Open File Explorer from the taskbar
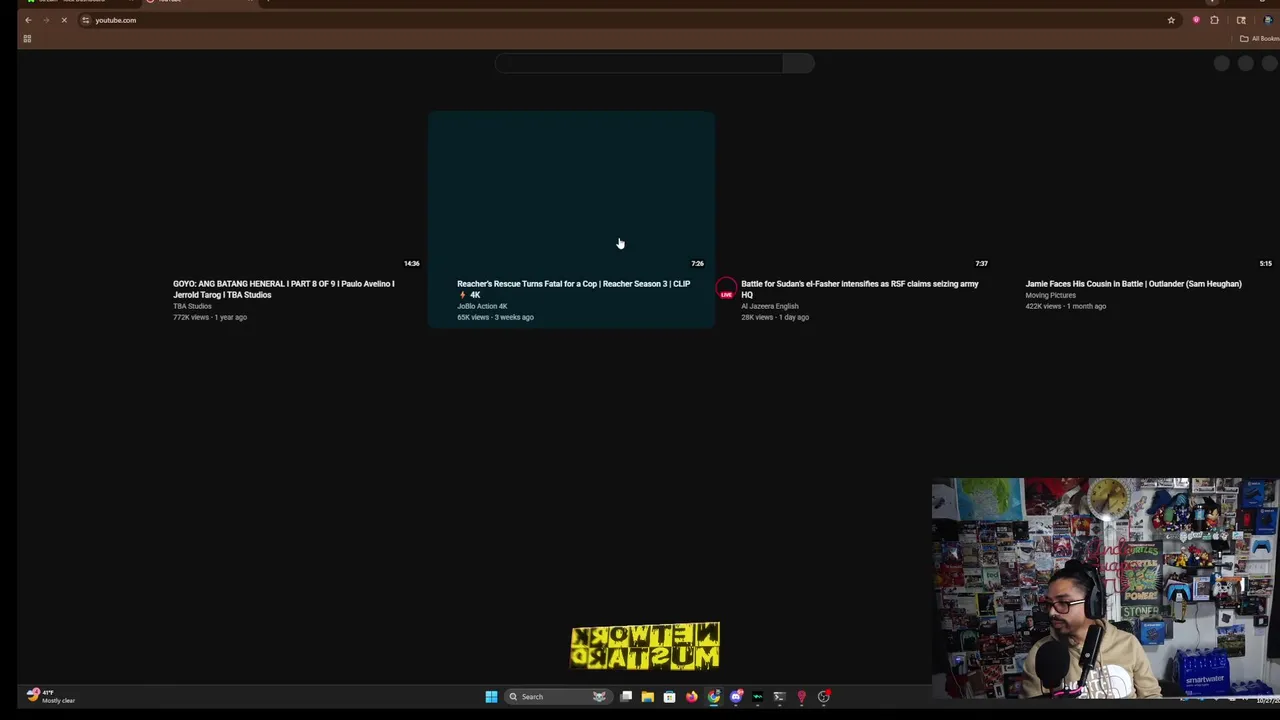 point(647,697)
